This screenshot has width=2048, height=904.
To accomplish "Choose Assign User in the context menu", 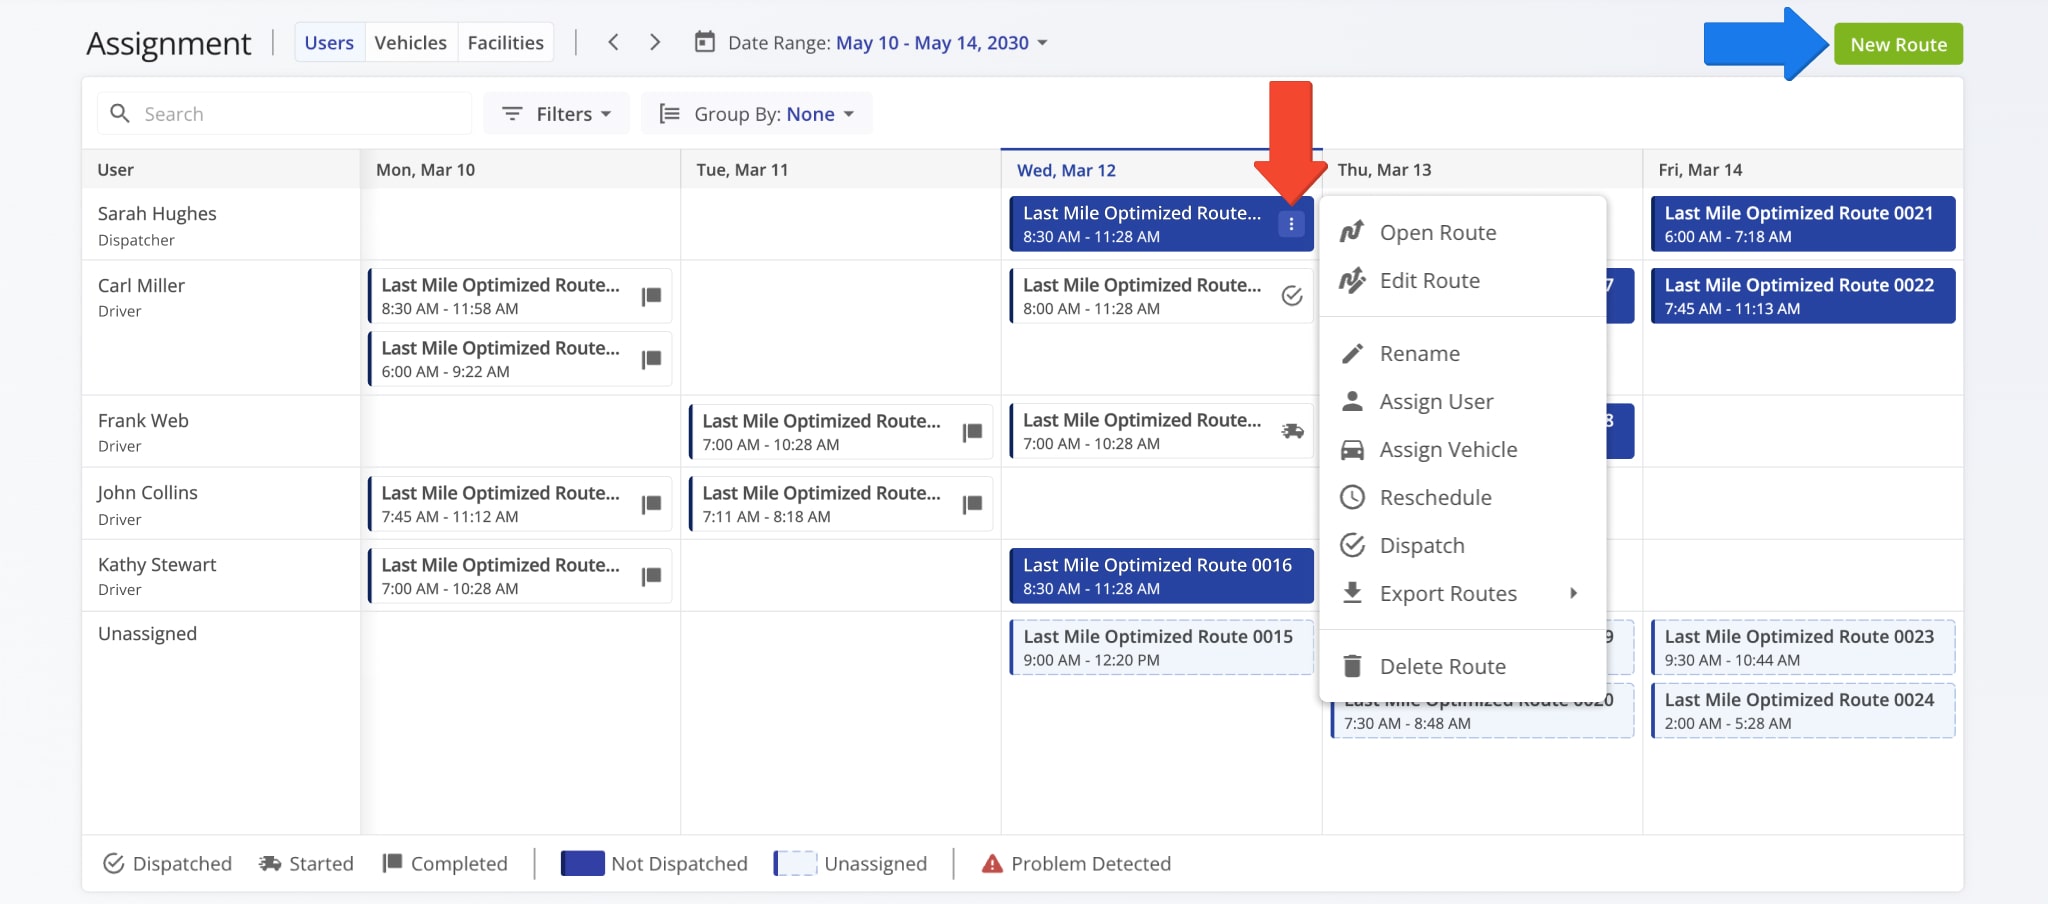I will [x=1463, y=401].
